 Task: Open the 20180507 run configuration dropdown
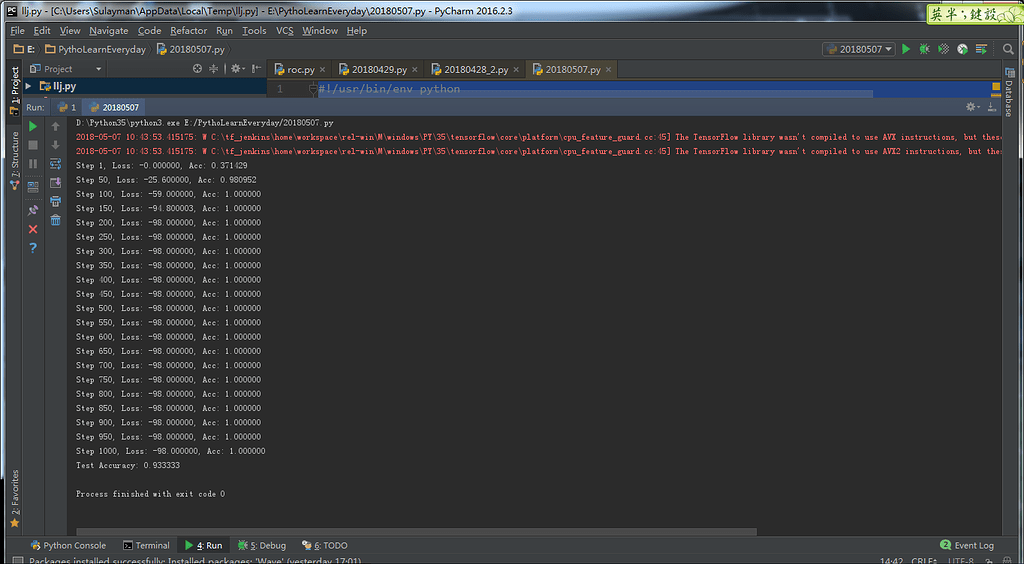858,49
